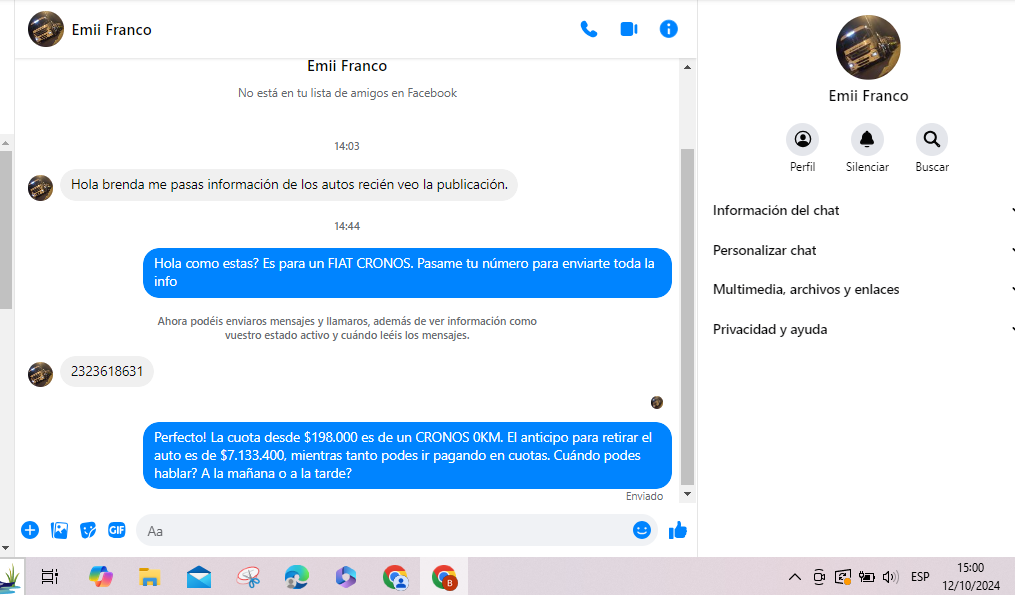Screen dimensions: 1015x595
Task: Open the volume control in tray
Action: [891, 577]
